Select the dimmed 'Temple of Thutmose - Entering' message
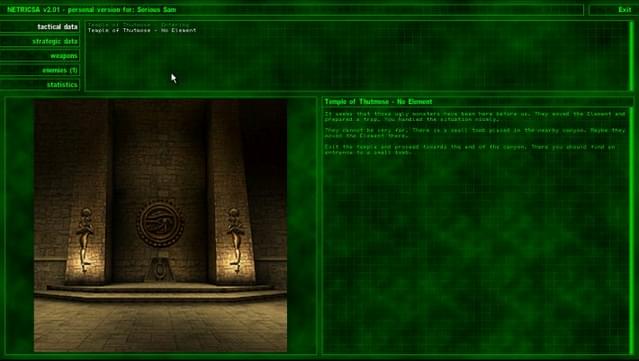This screenshot has height=361, width=639. [139, 25]
